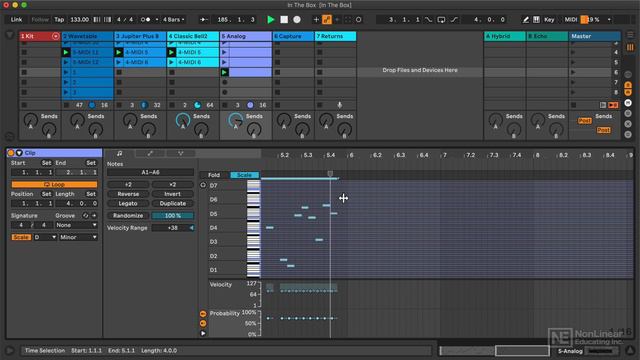
Task: Select the A Hybrid return track header
Action: pos(504,36)
